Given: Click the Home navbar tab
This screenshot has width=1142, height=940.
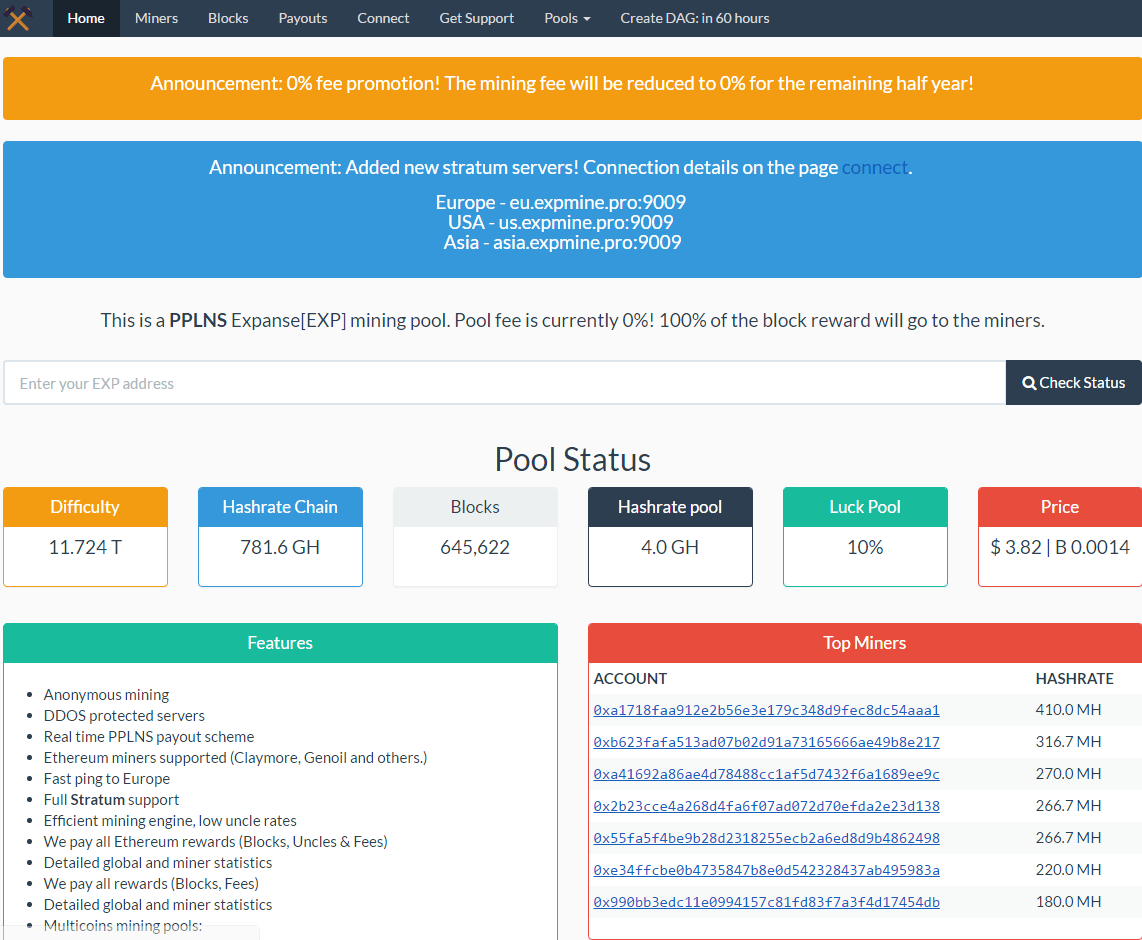Looking at the screenshot, I should coord(86,18).
